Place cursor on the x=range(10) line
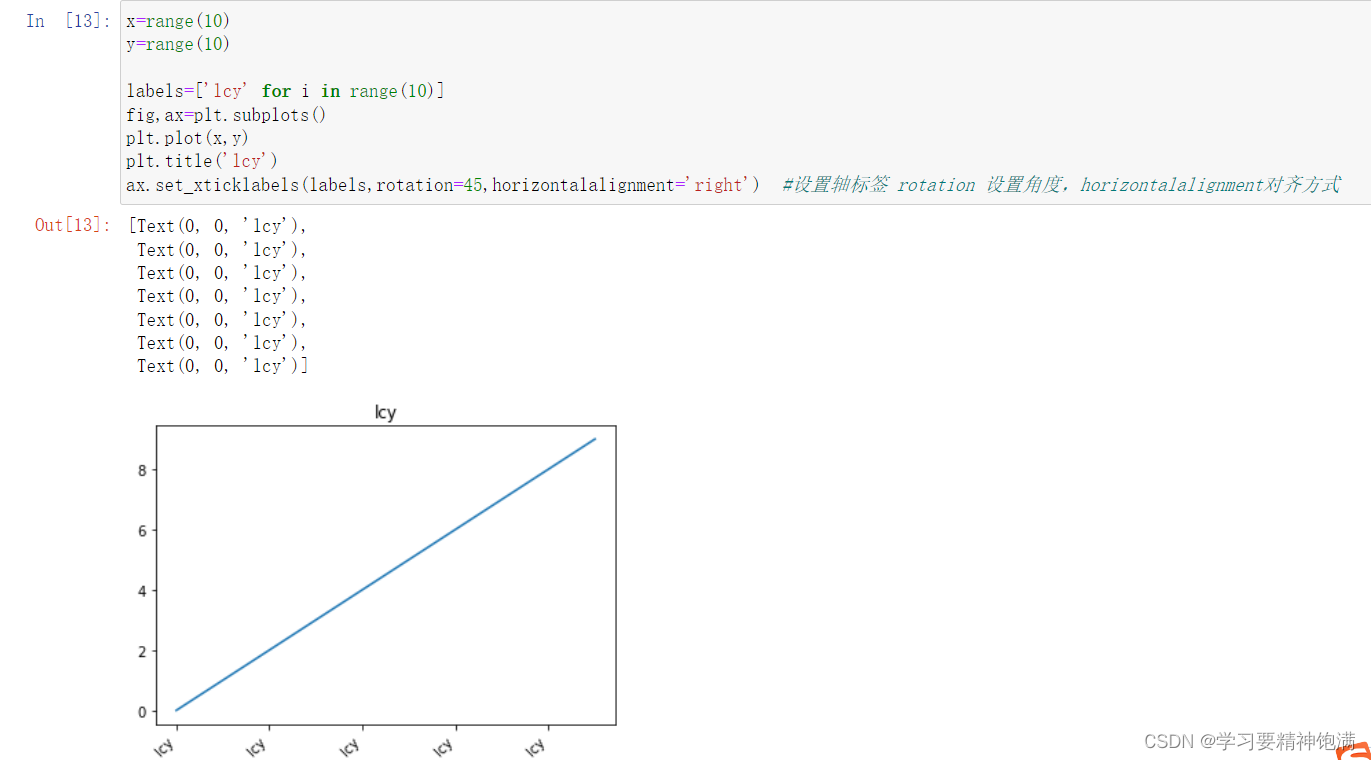Viewport: 1371px width, 760px height. click(x=178, y=21)
